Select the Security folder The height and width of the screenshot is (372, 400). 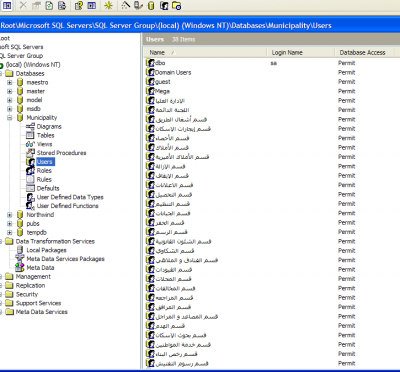(27, 294)
